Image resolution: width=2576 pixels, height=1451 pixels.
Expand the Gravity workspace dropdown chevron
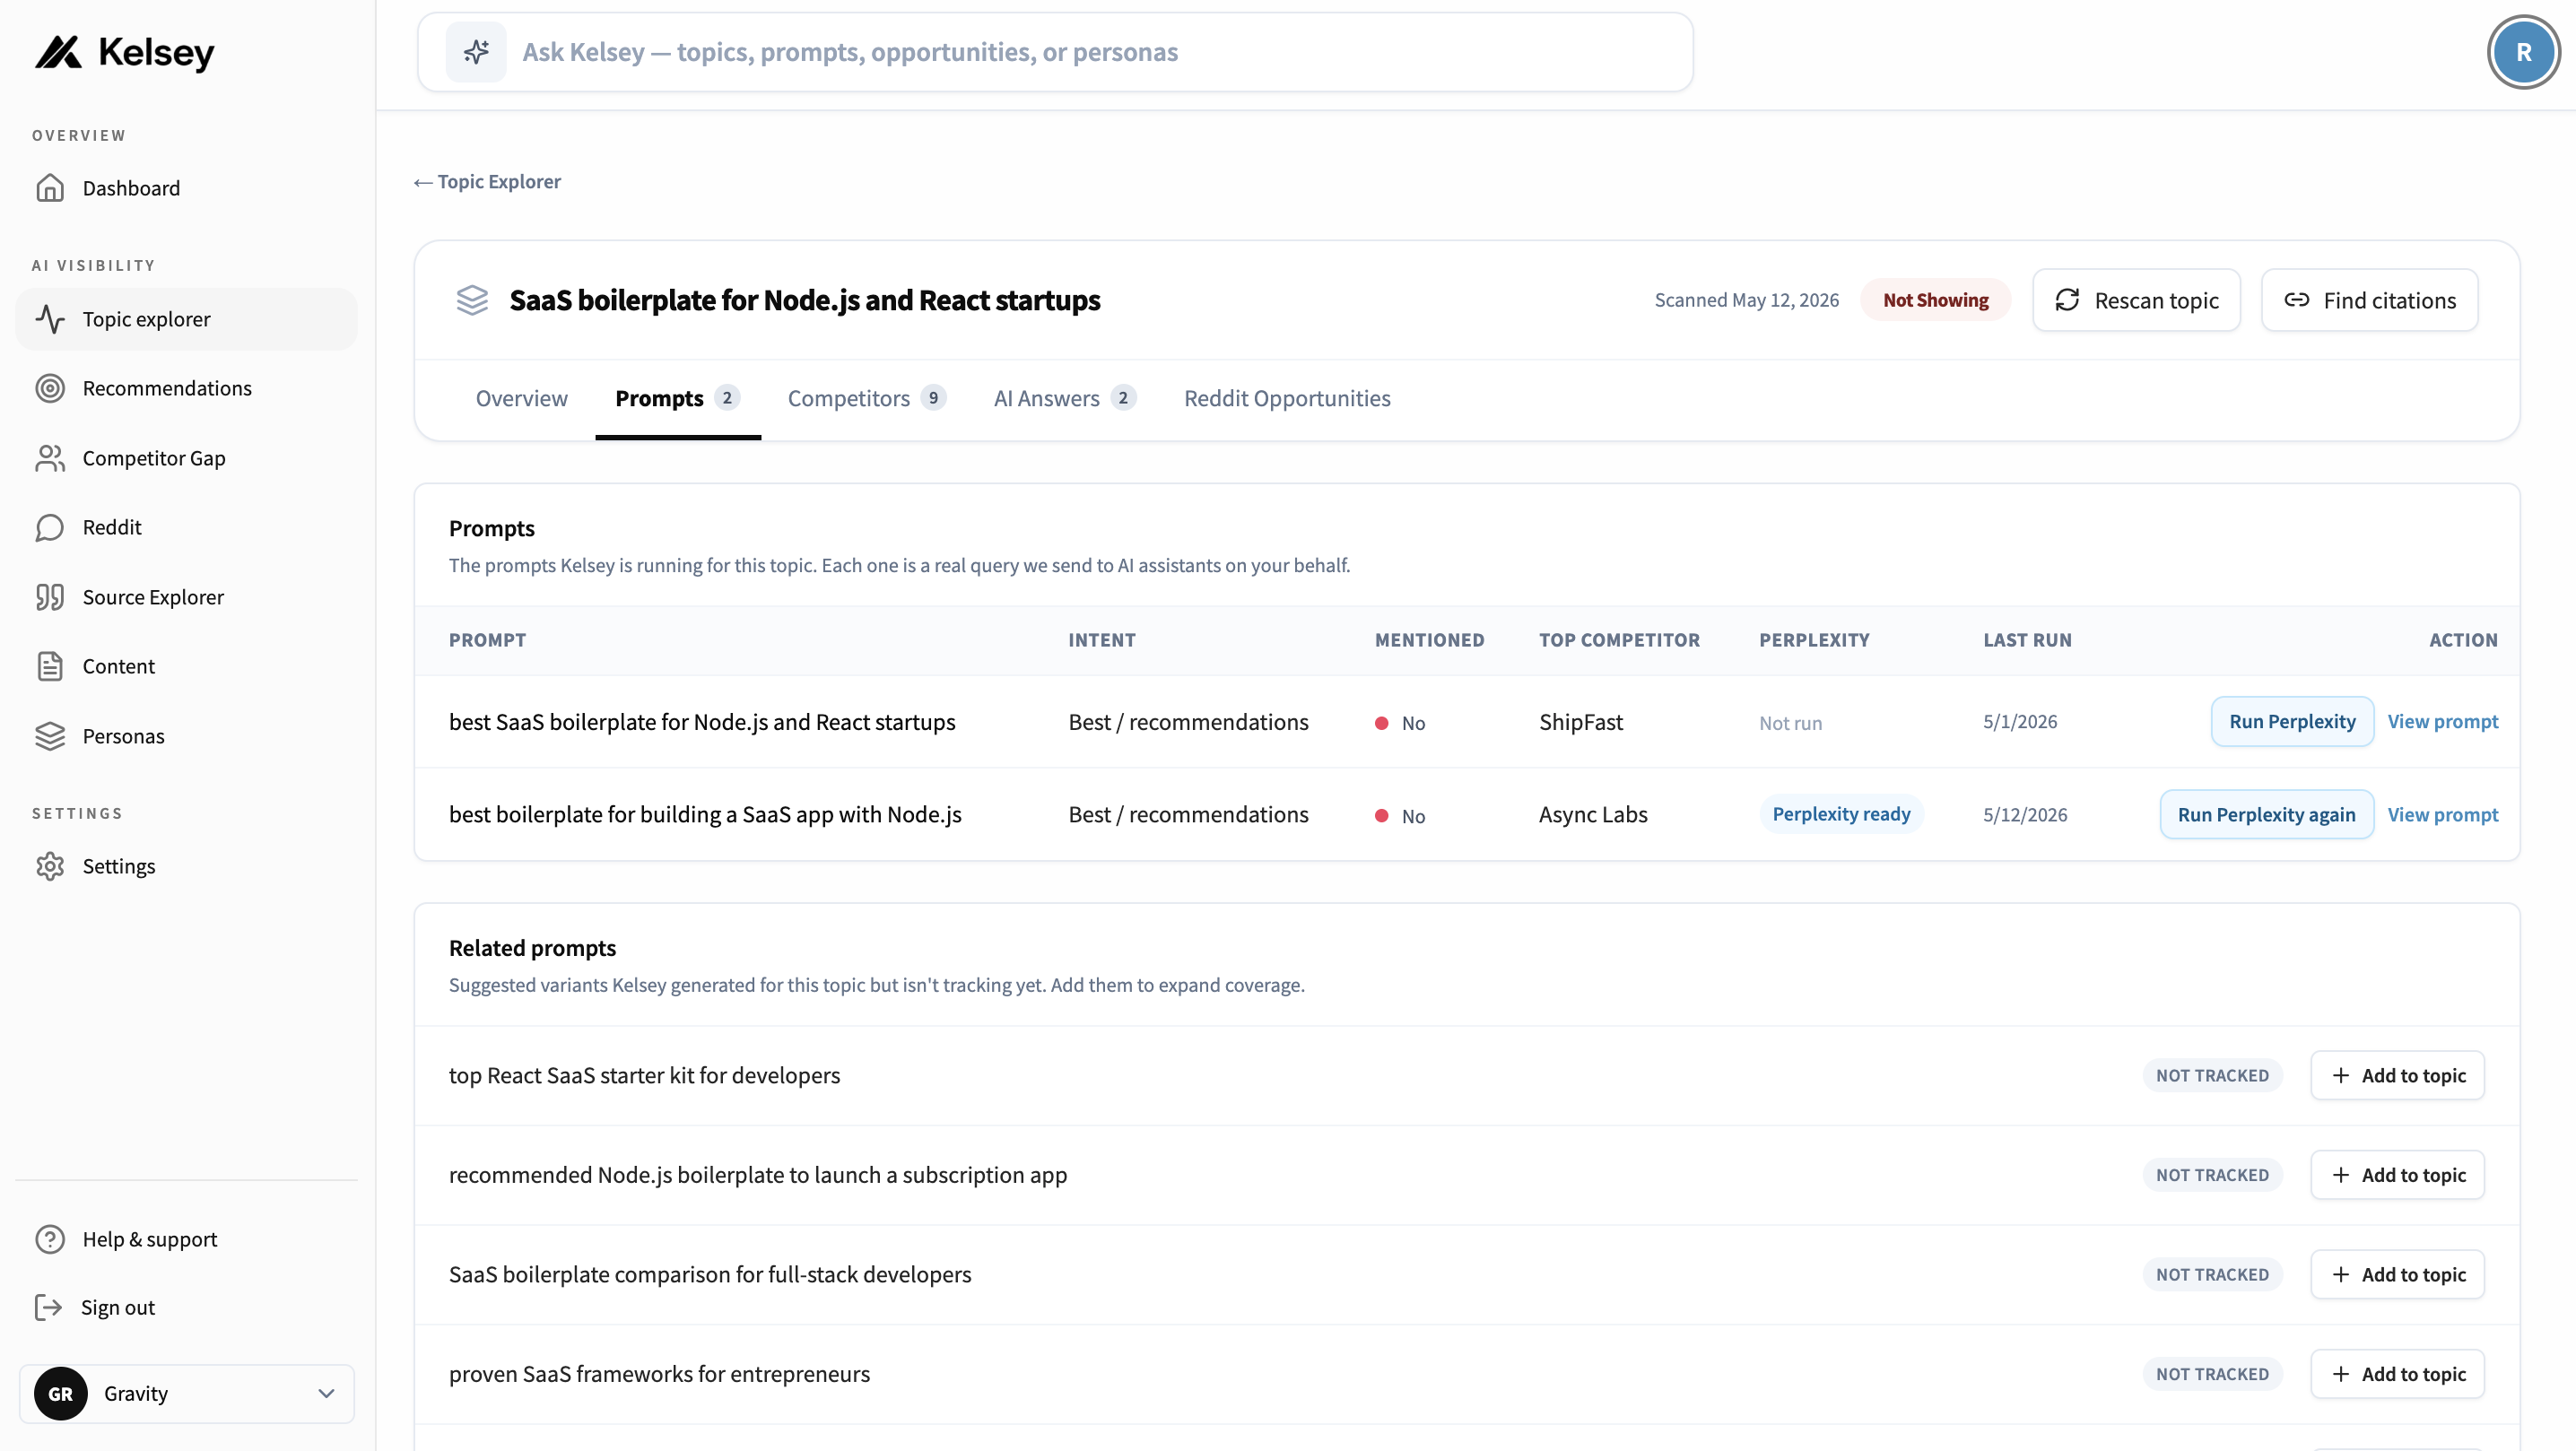click(x=326, y=1393)
